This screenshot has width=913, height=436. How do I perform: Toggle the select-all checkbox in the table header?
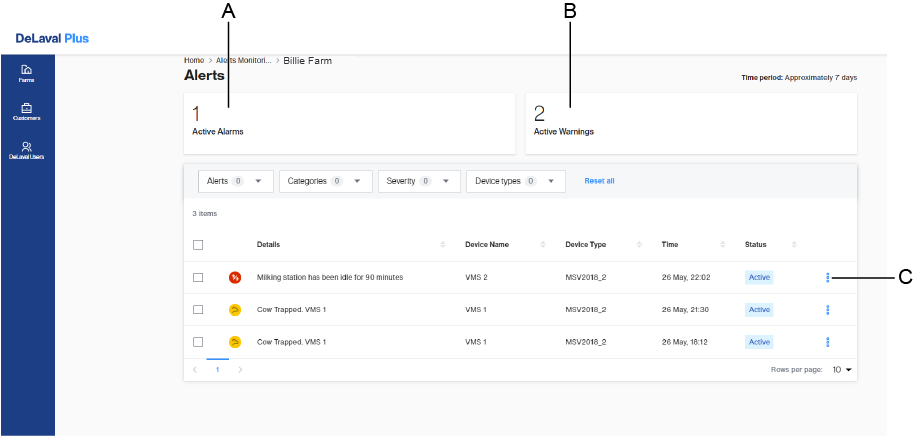pos(198,245)
